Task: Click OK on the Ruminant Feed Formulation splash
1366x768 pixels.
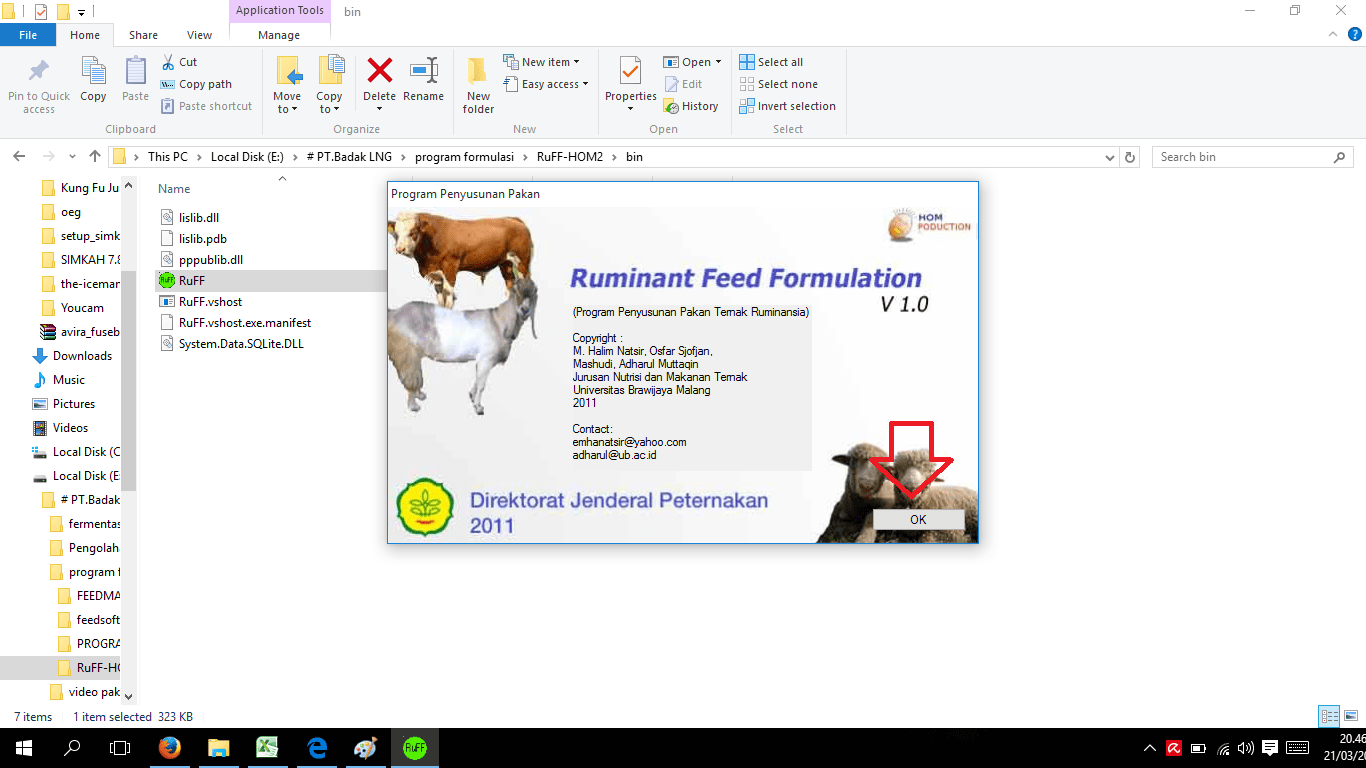Action: 917,520
